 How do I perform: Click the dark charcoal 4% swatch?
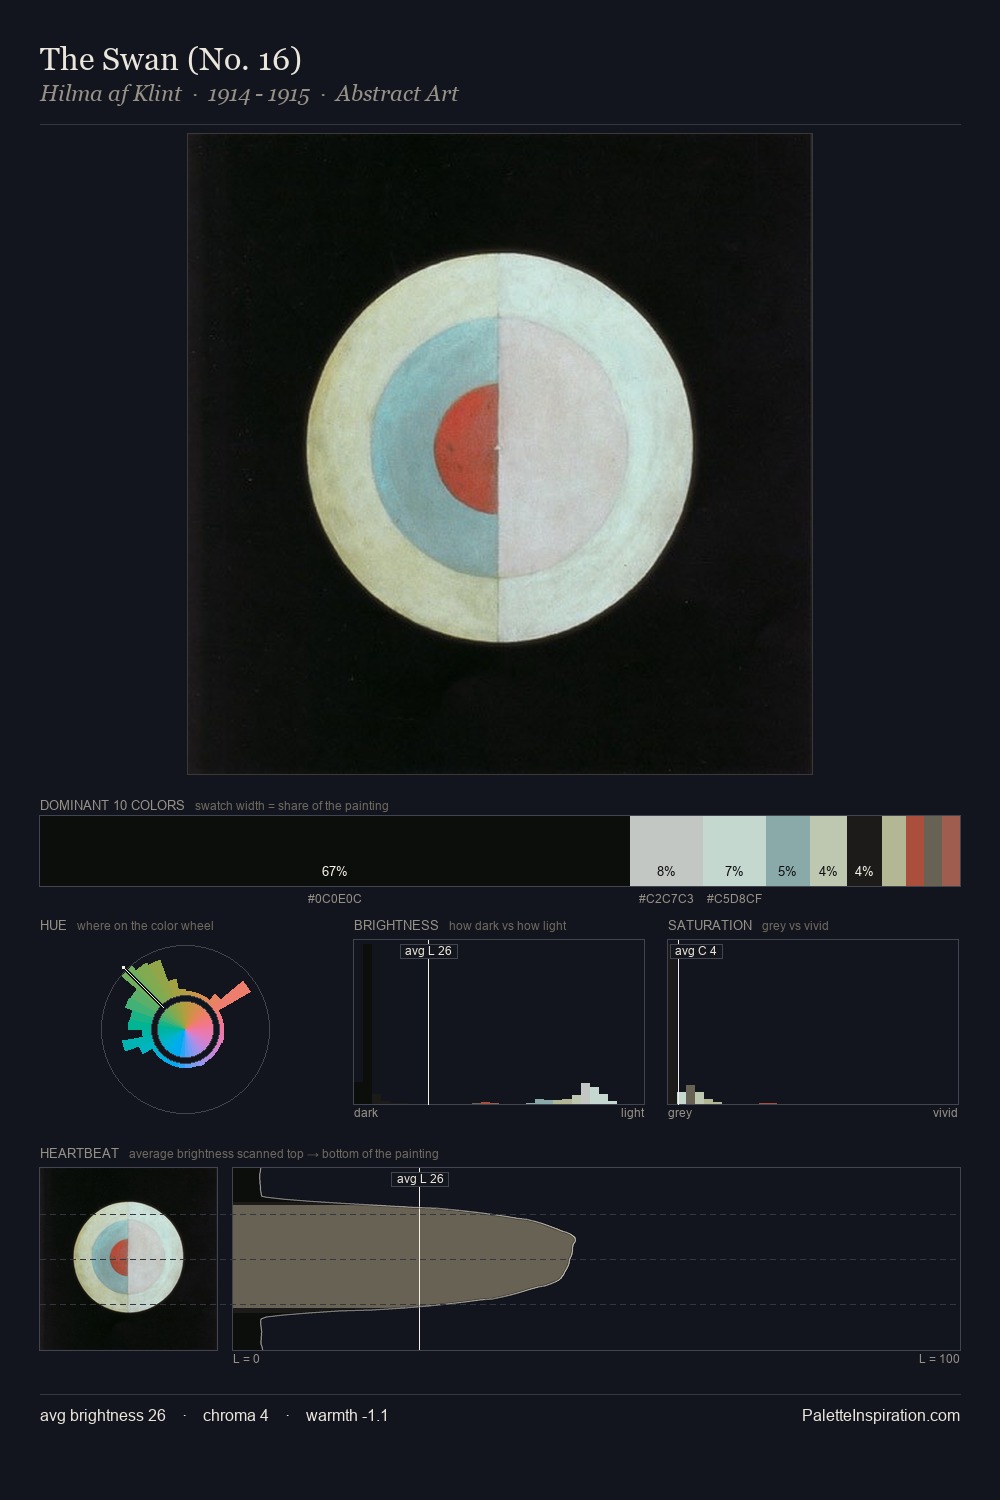(864, 851)
